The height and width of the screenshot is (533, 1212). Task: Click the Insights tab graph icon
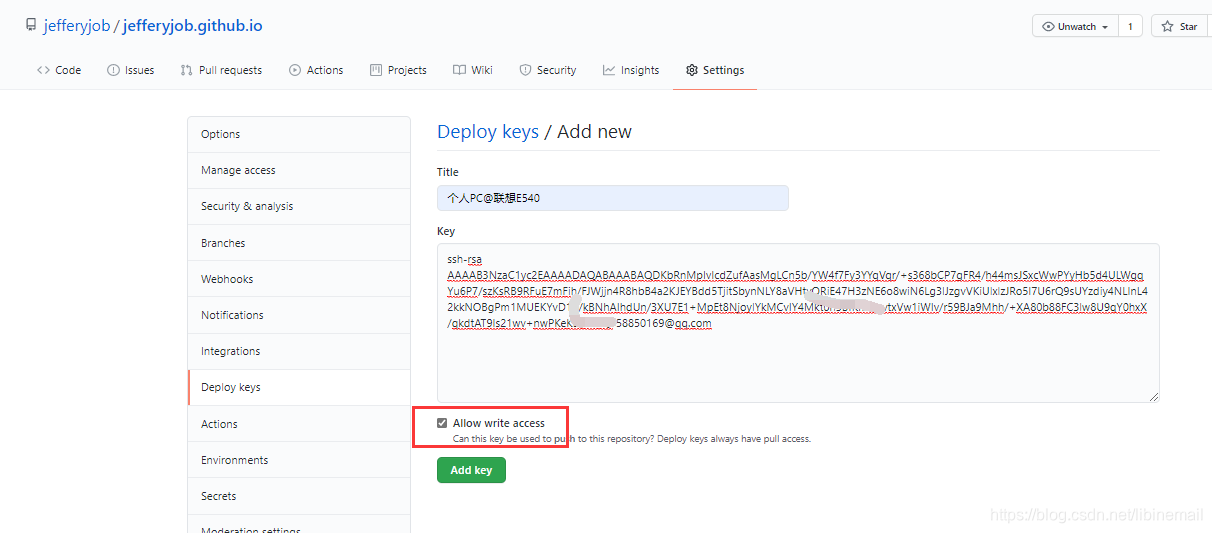pos(609,70)
